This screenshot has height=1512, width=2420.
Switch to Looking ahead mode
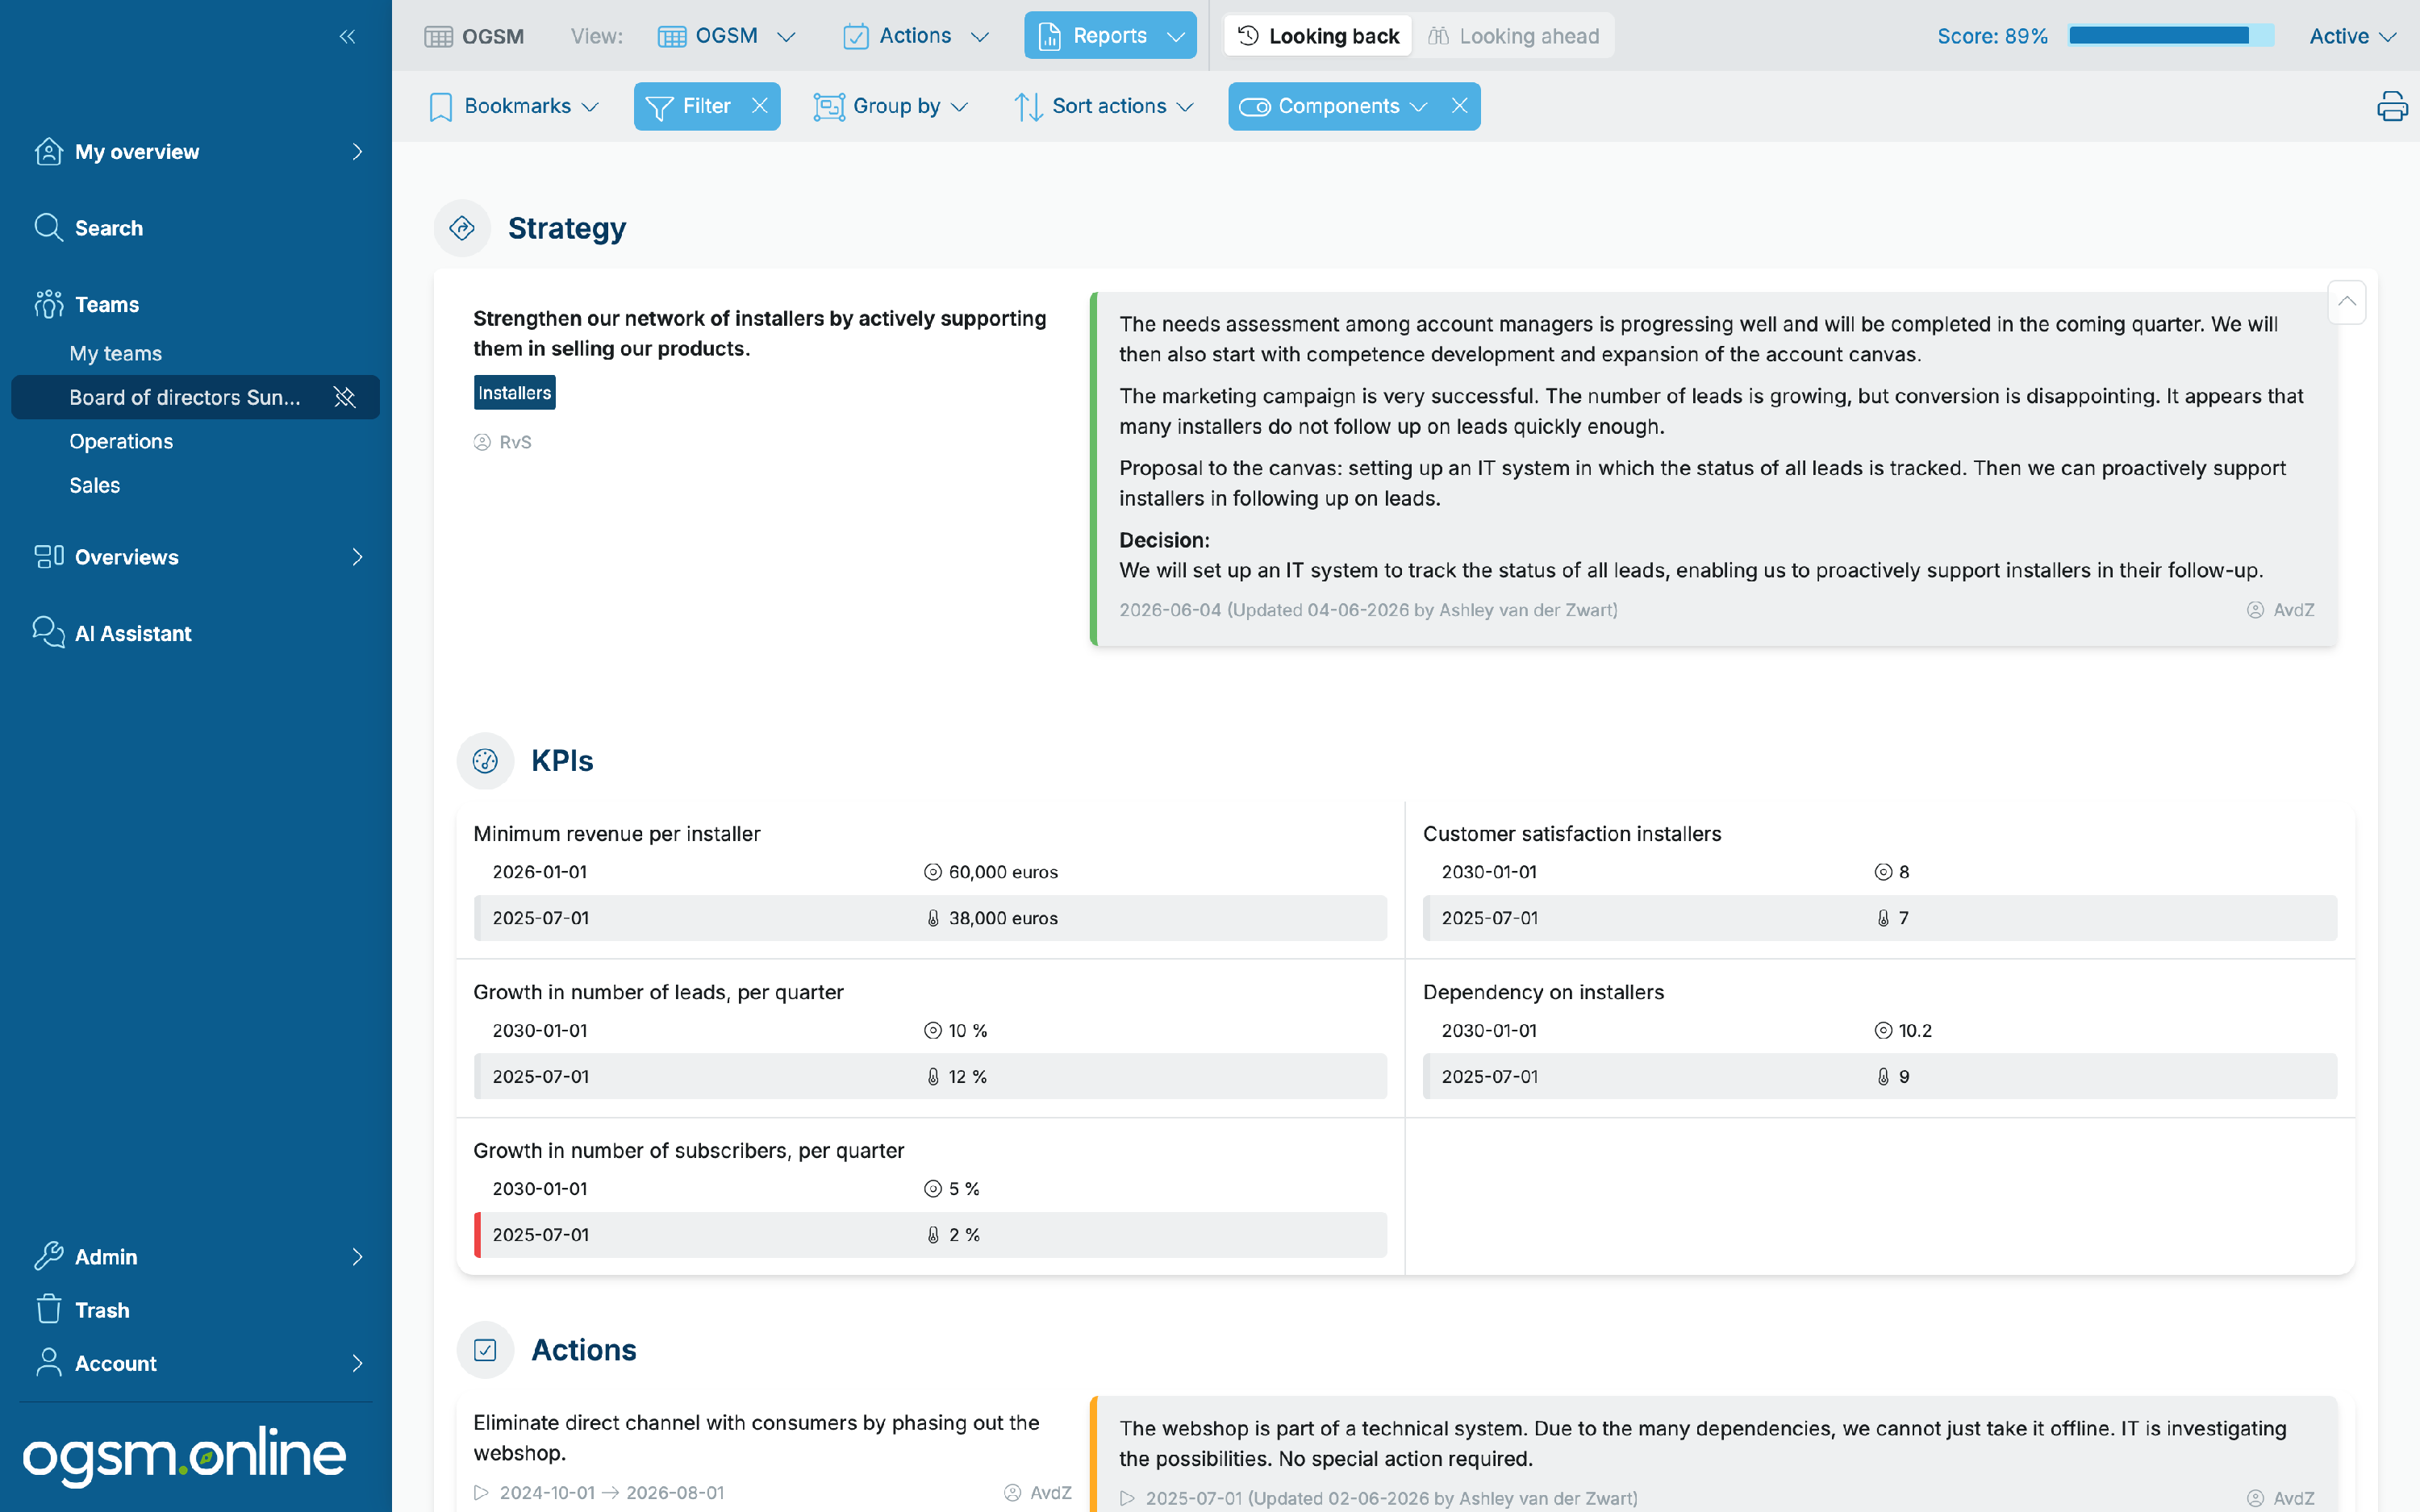[1514, 36]
